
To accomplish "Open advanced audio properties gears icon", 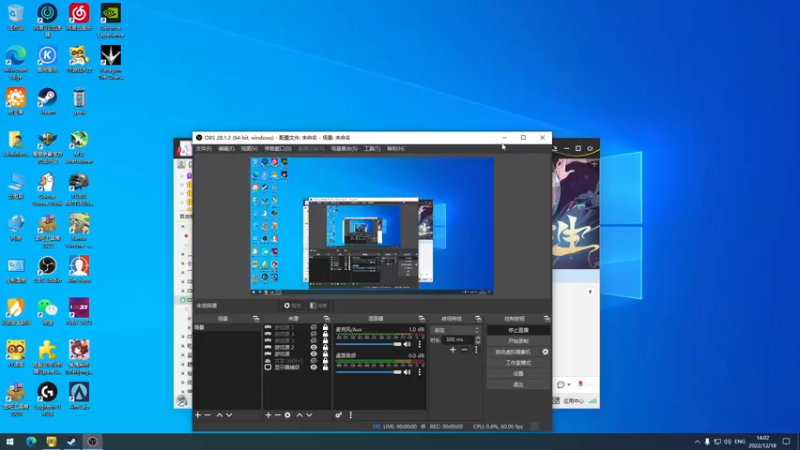I will tap(339, 415).
